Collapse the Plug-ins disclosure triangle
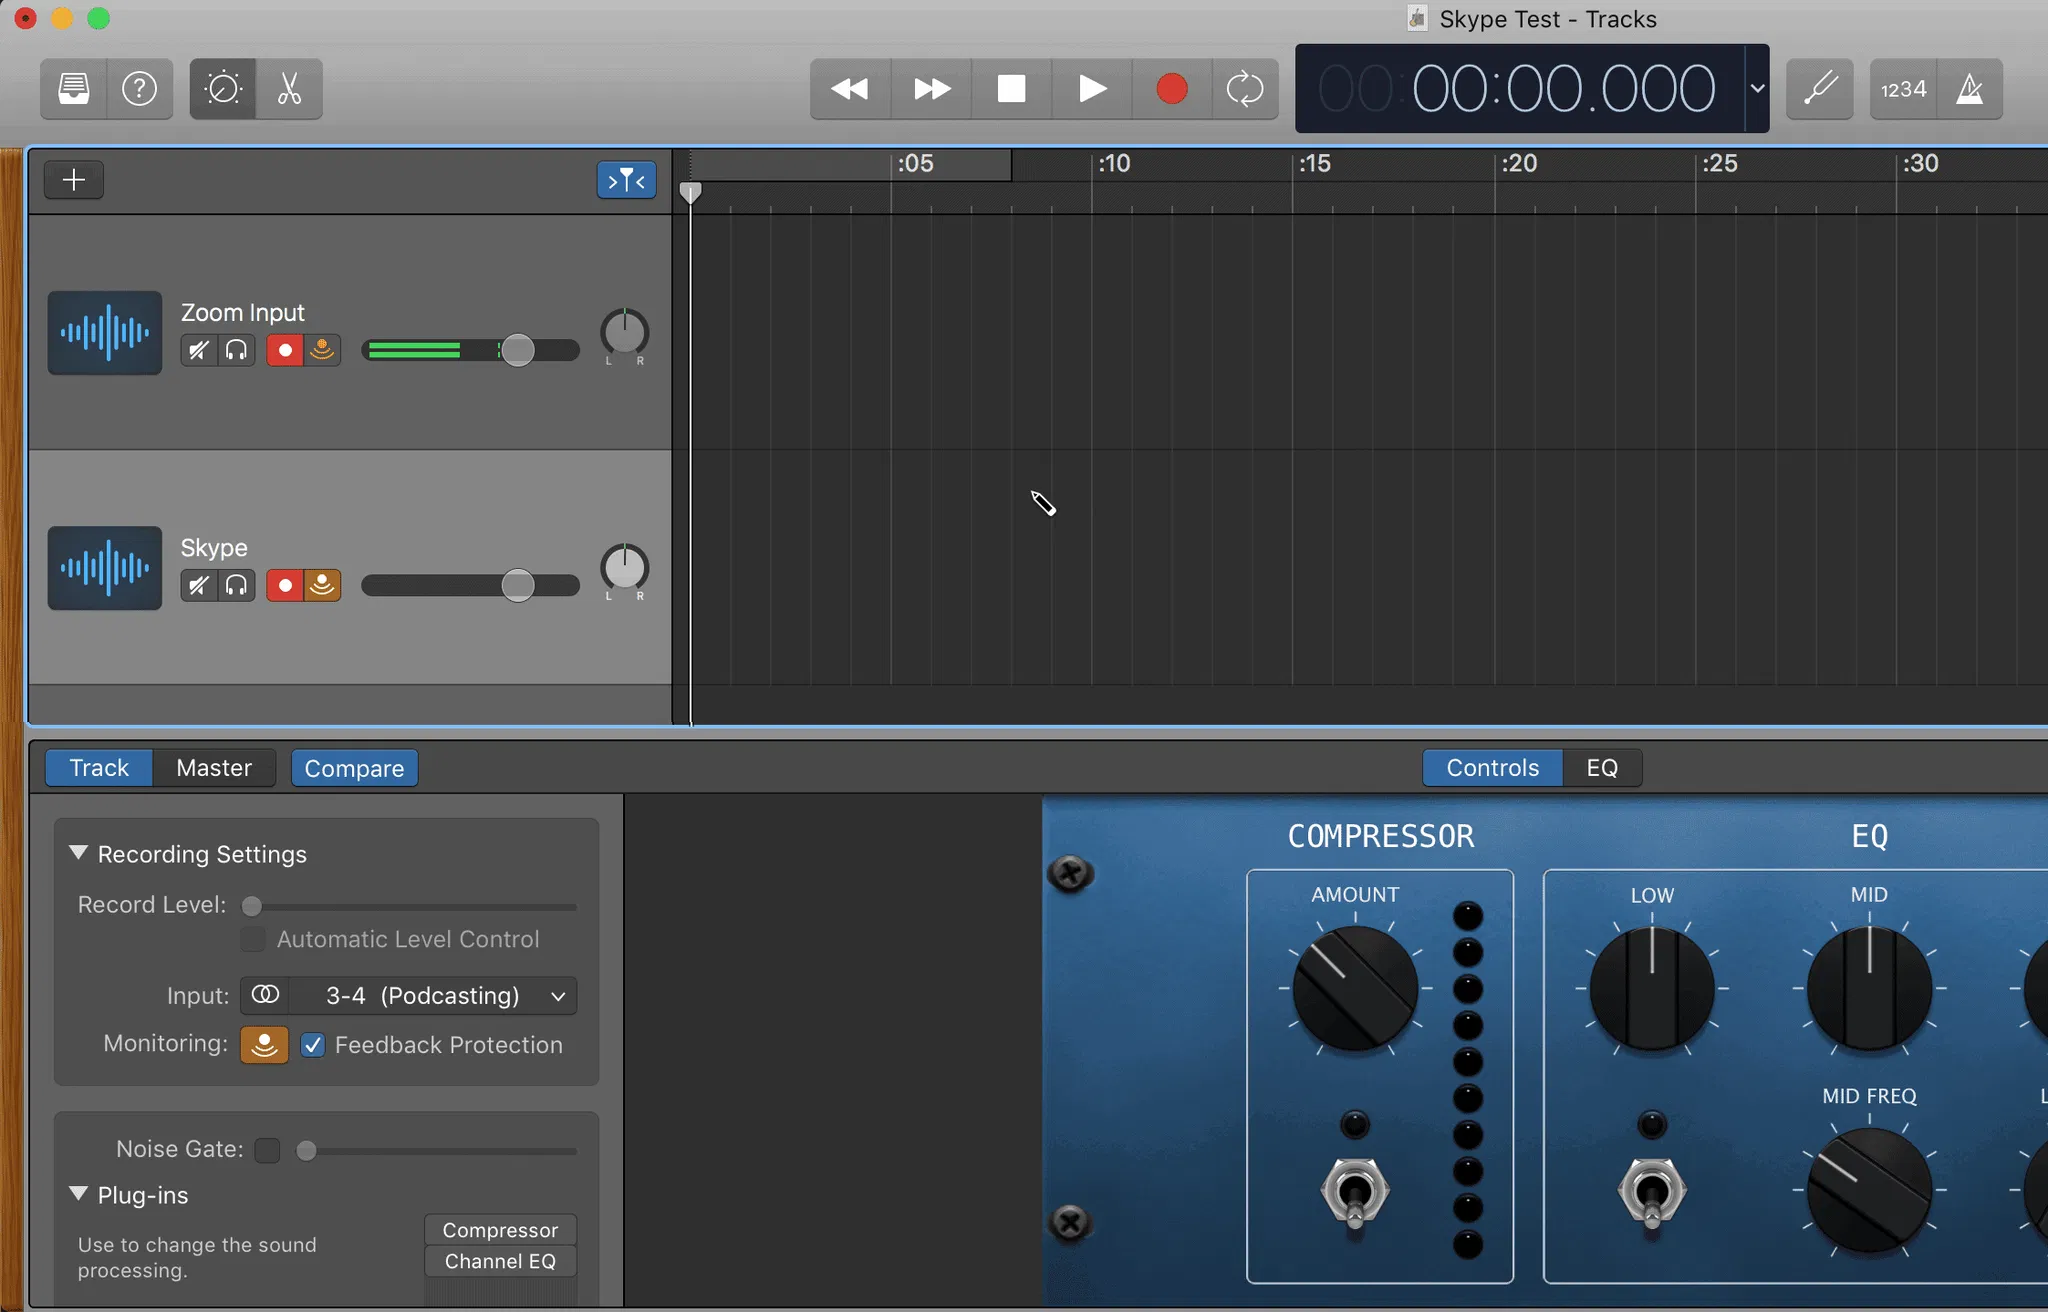2048x1312 pixels. pyautogui.click(x=78, y=1194)
